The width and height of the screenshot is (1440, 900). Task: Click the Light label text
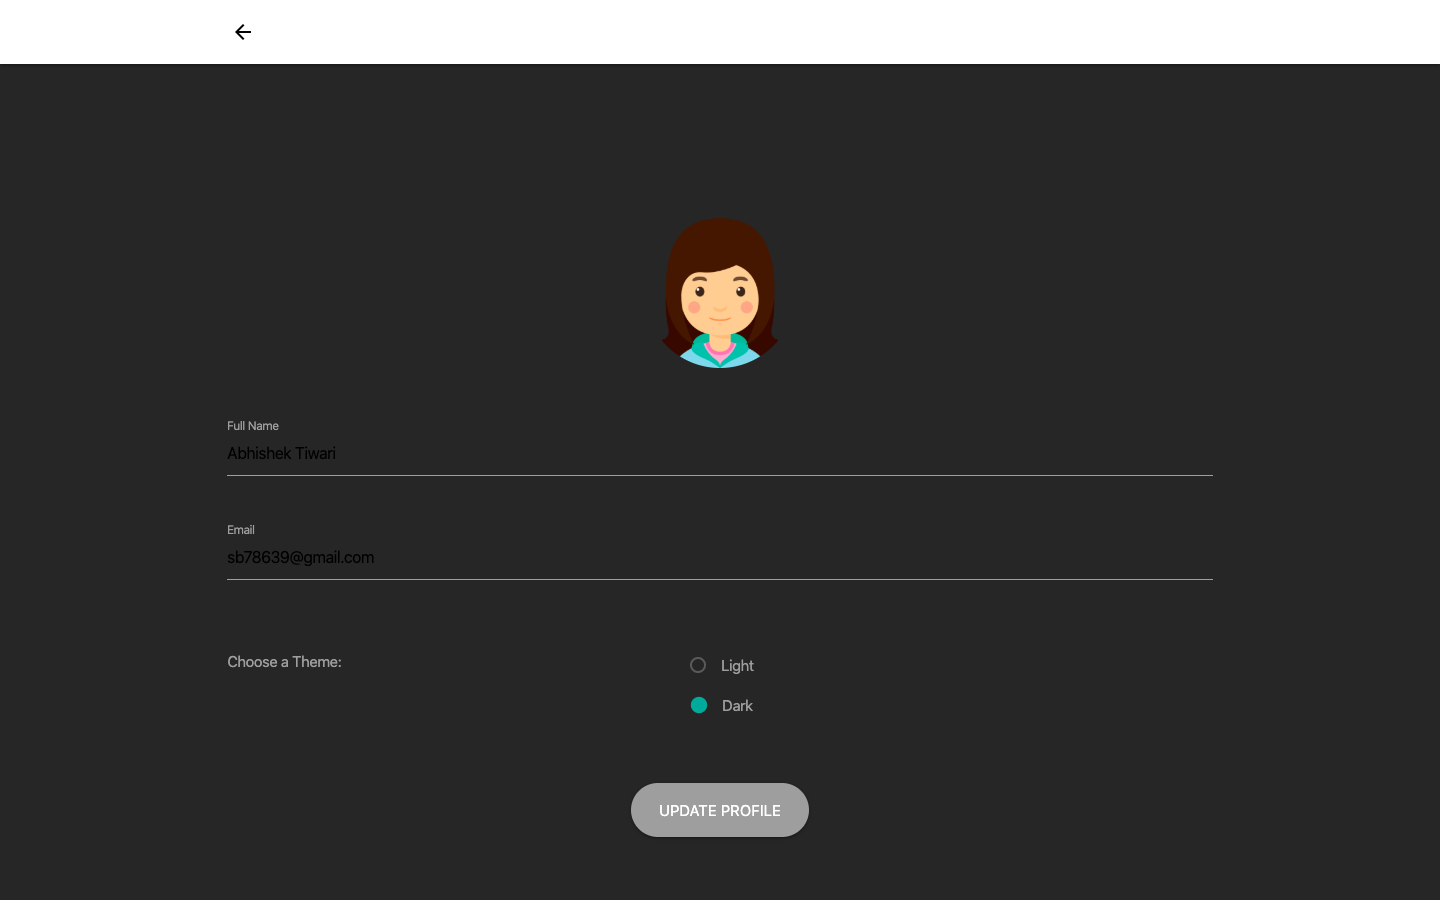click(x=737, y=665)
